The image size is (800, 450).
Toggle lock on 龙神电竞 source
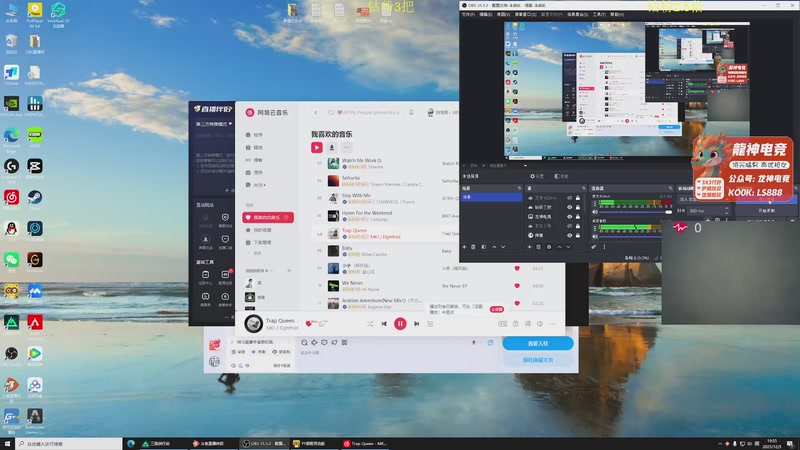click(x=578, y=216)
